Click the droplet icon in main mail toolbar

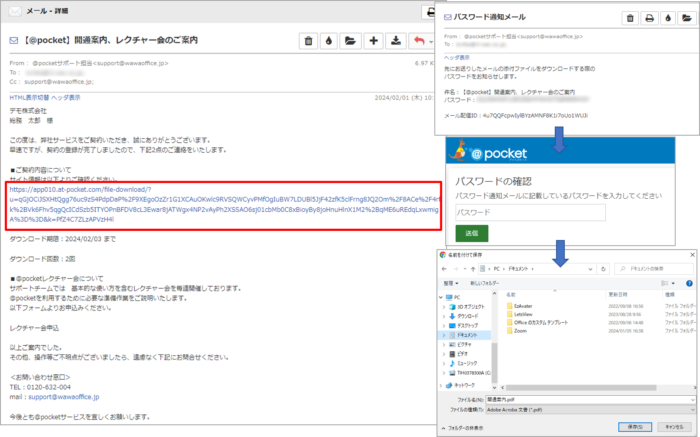(x=329, y=41)
